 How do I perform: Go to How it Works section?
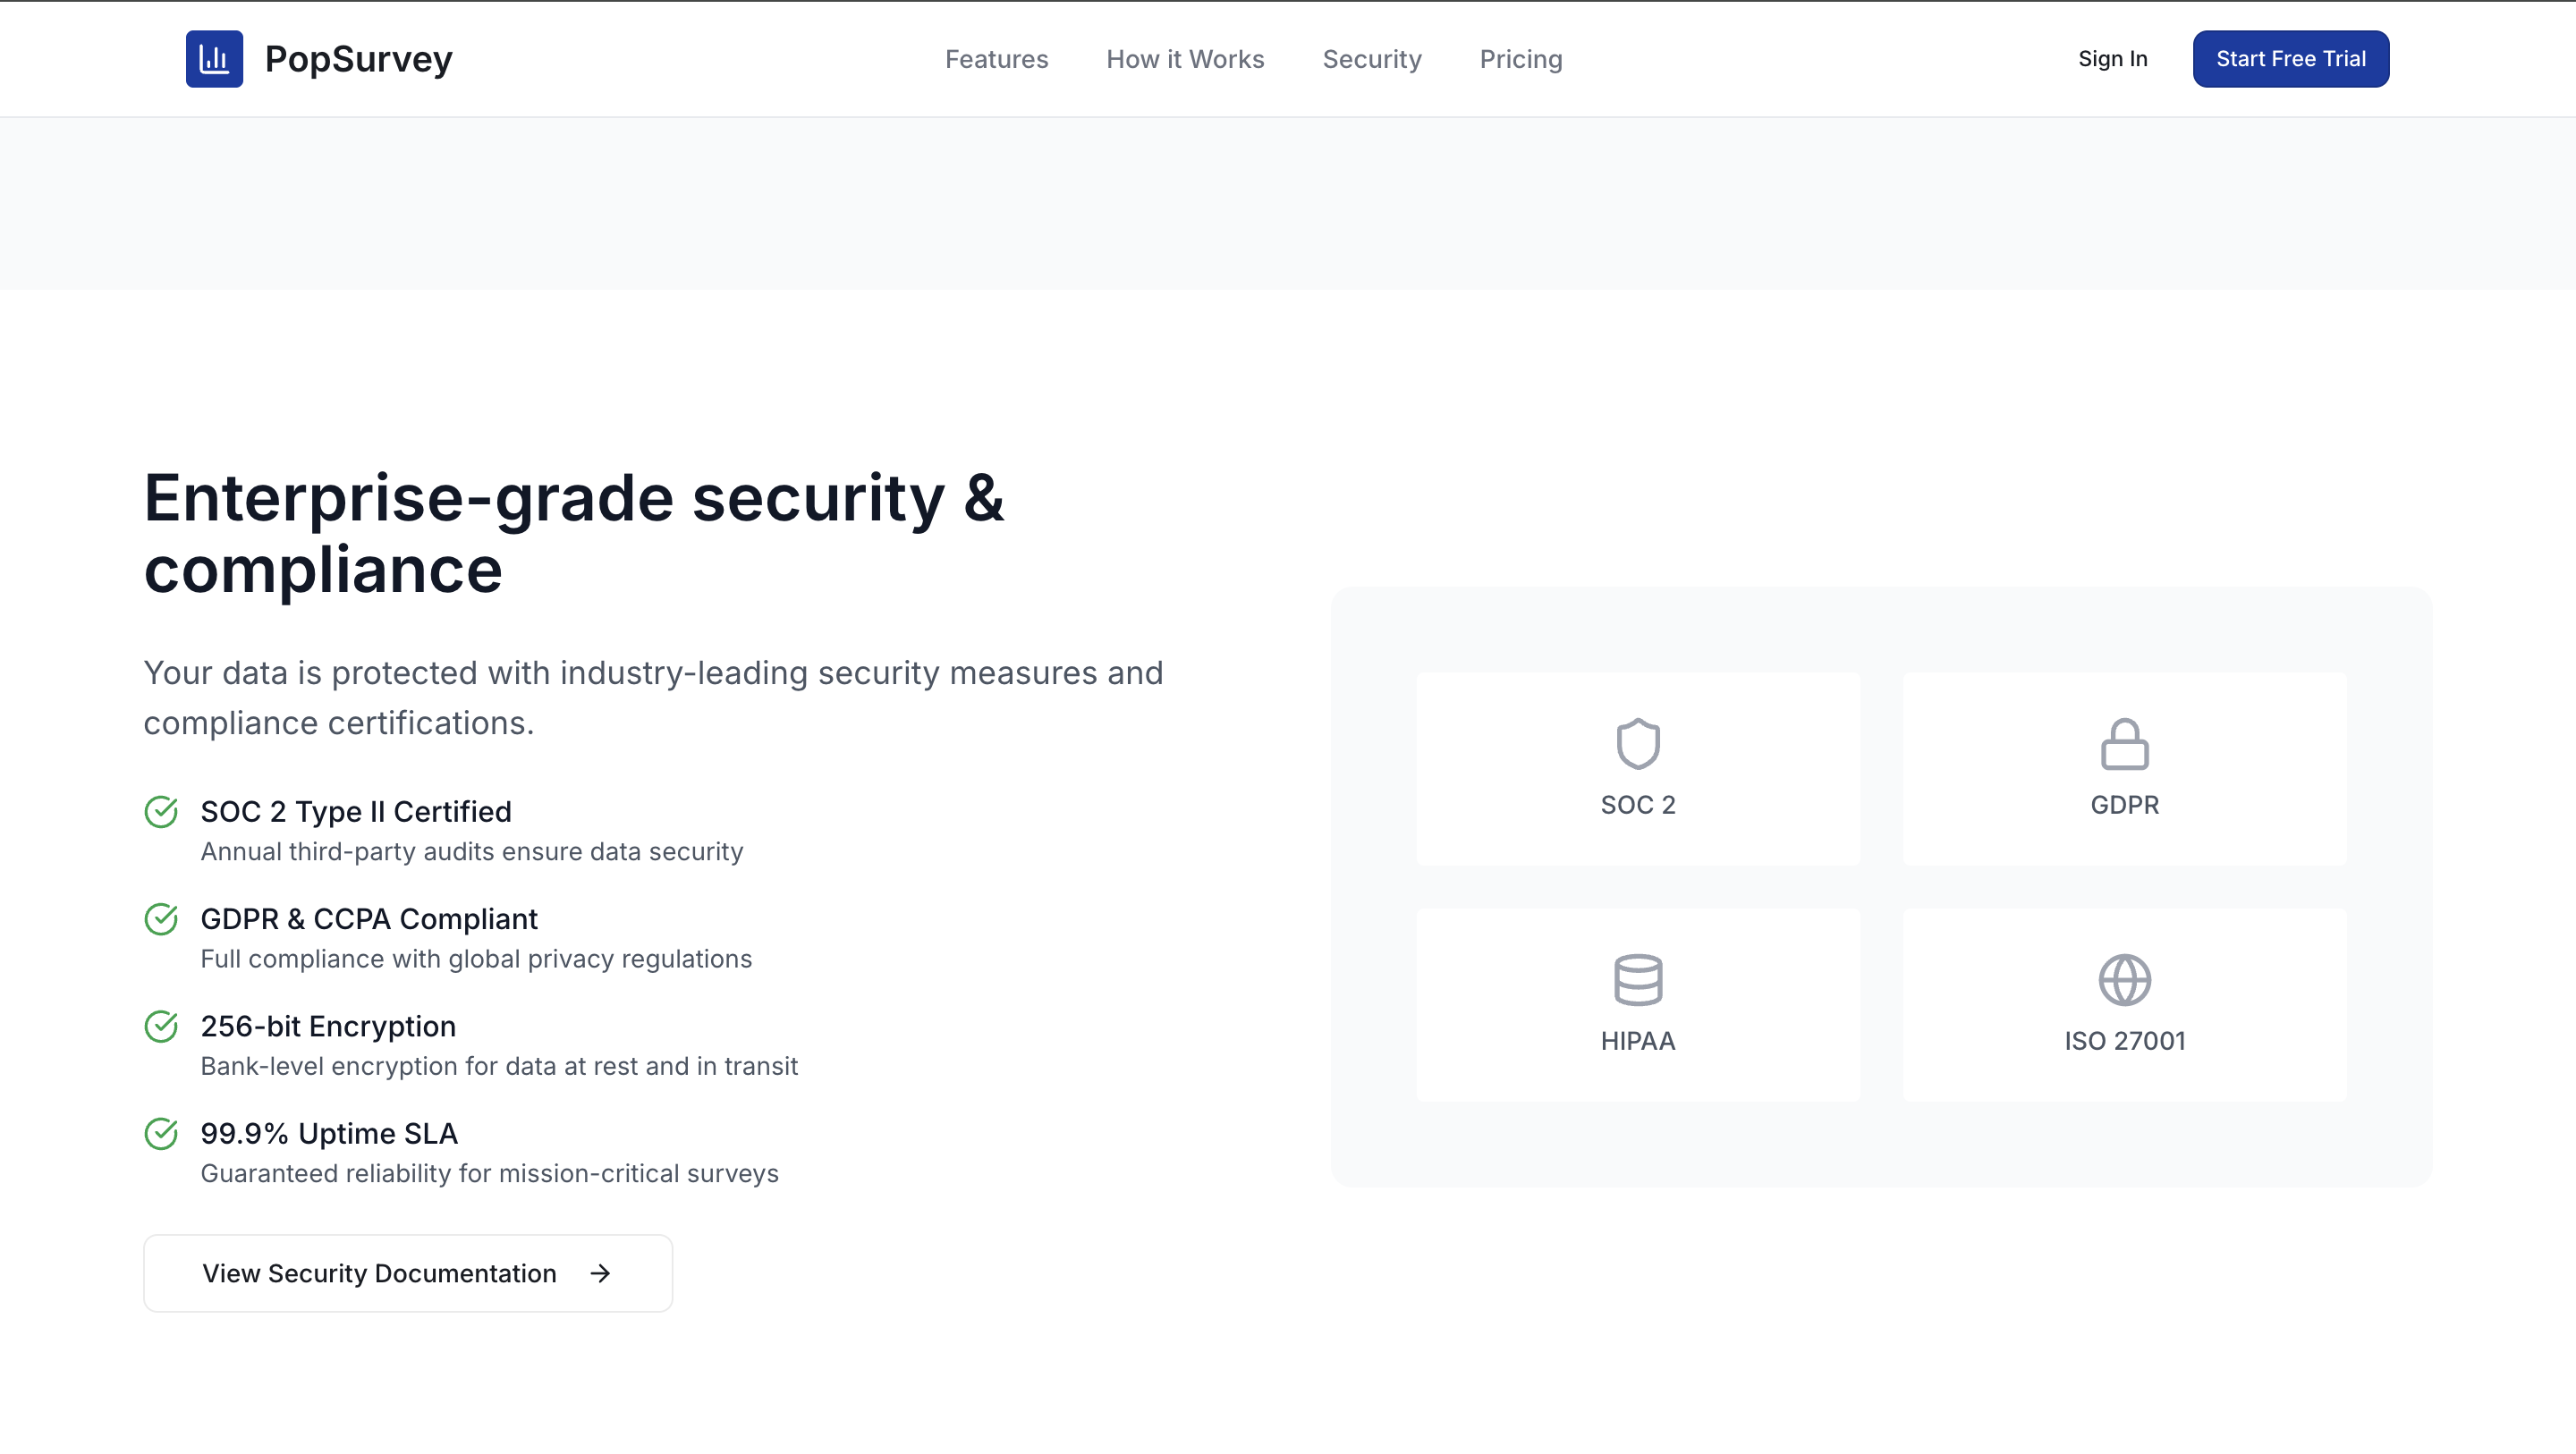pos(1185,59)
